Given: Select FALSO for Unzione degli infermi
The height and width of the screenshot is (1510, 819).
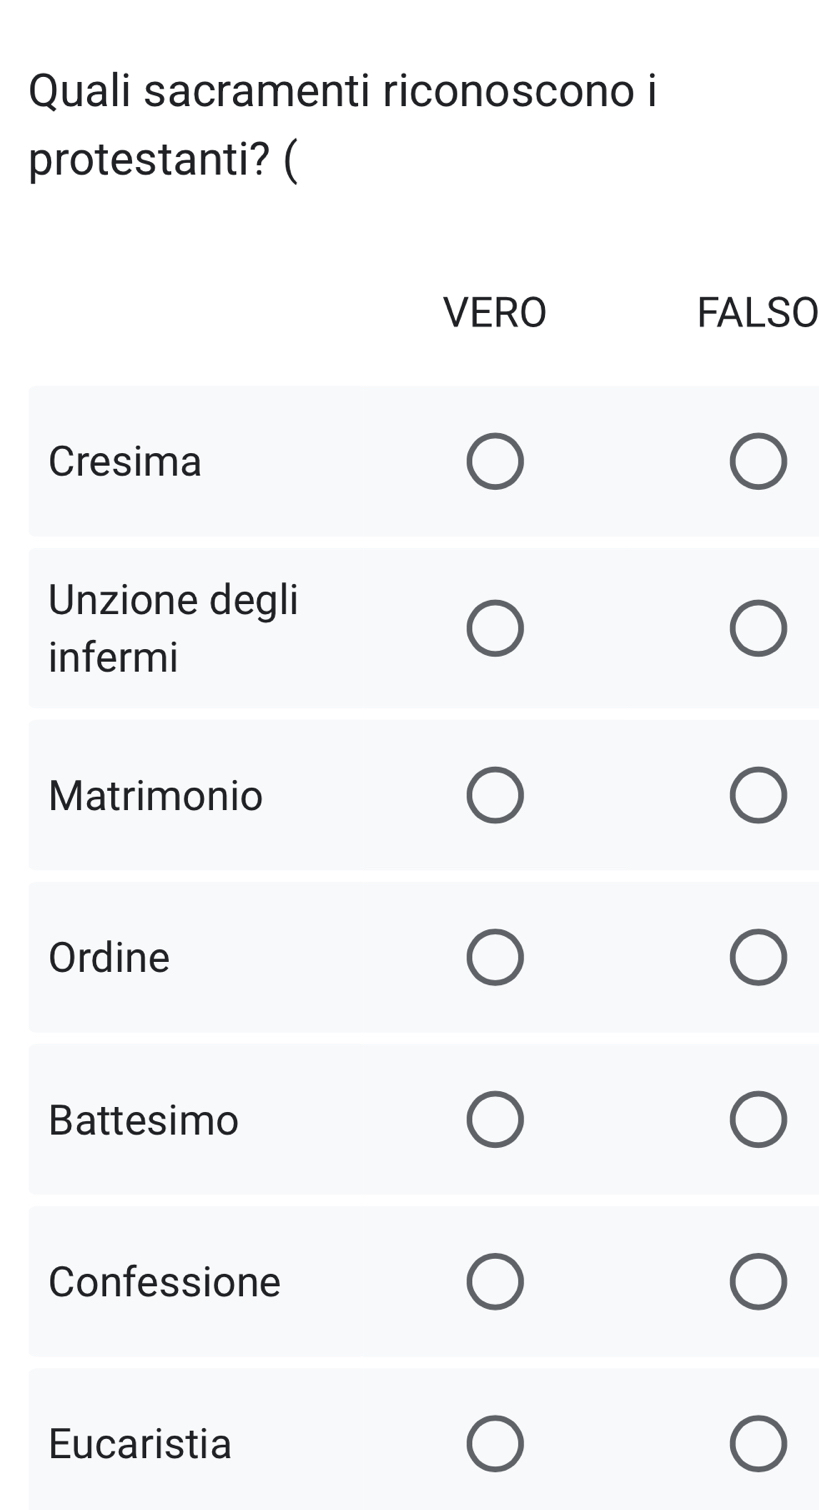Looking at the screenshot, I should pyautogui.click(x=758, y=628).
